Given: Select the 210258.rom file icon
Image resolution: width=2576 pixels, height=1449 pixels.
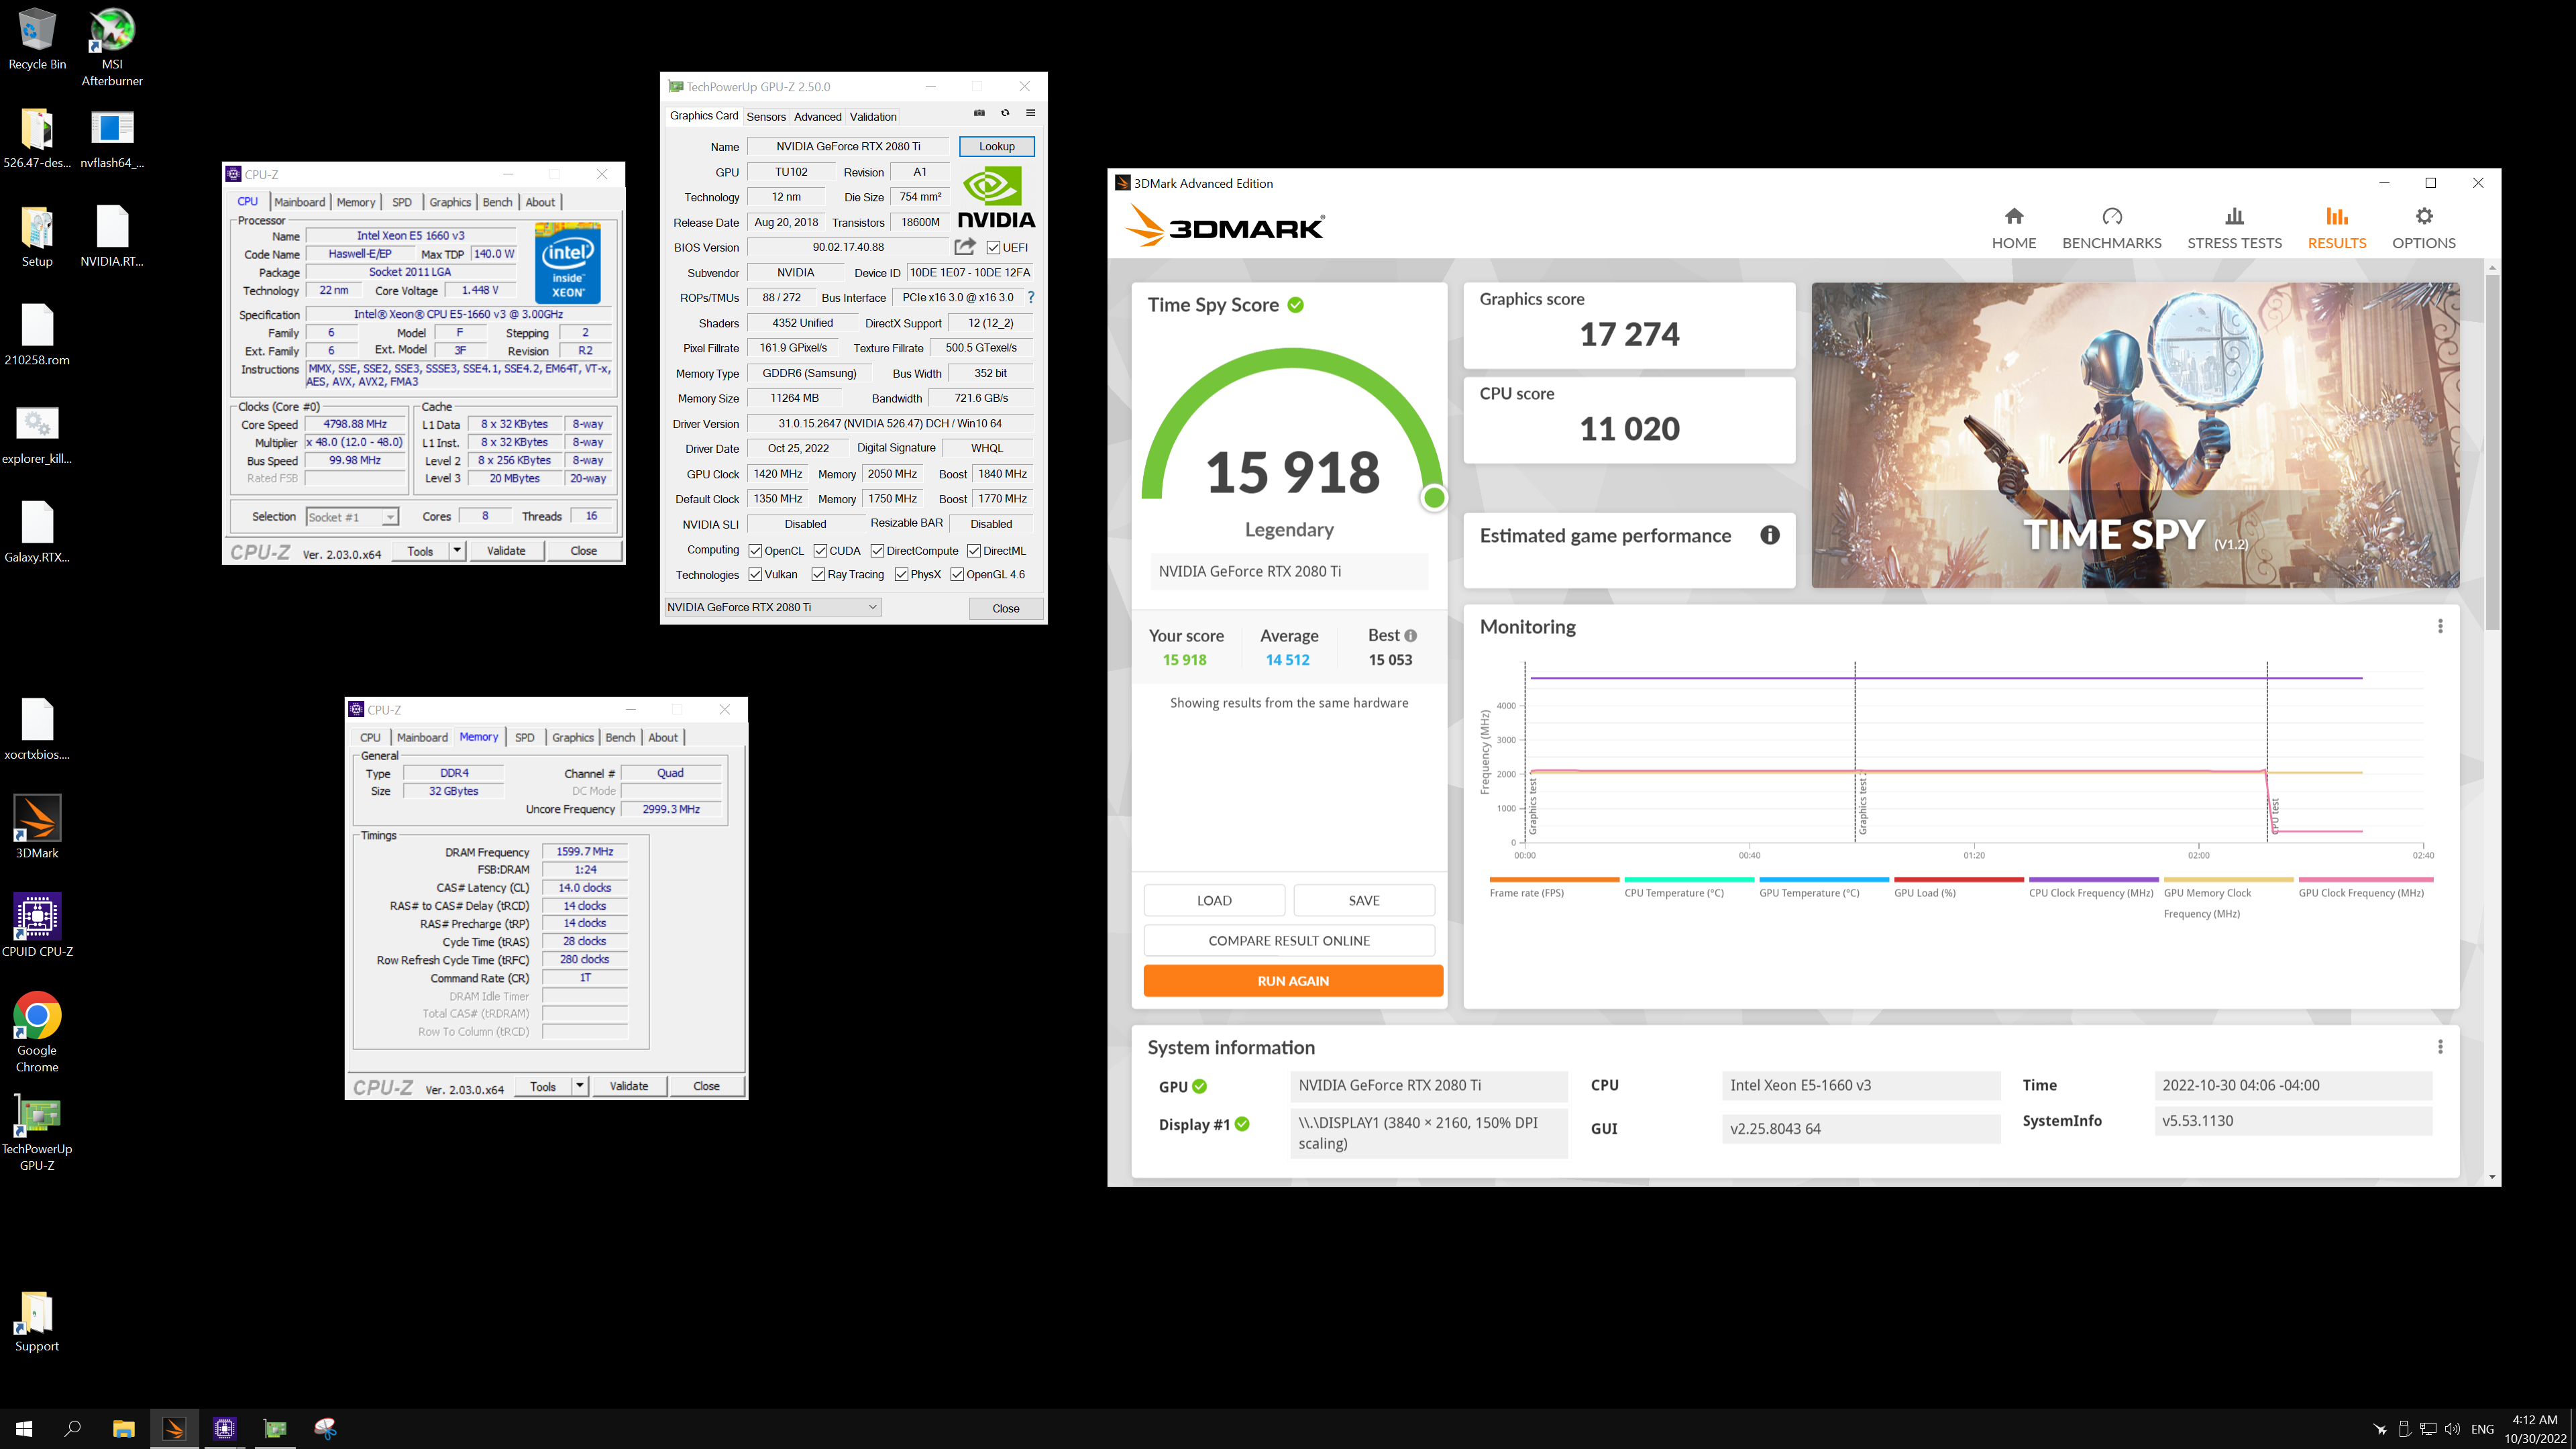Looking at the screenshot, I should point(37,335).
